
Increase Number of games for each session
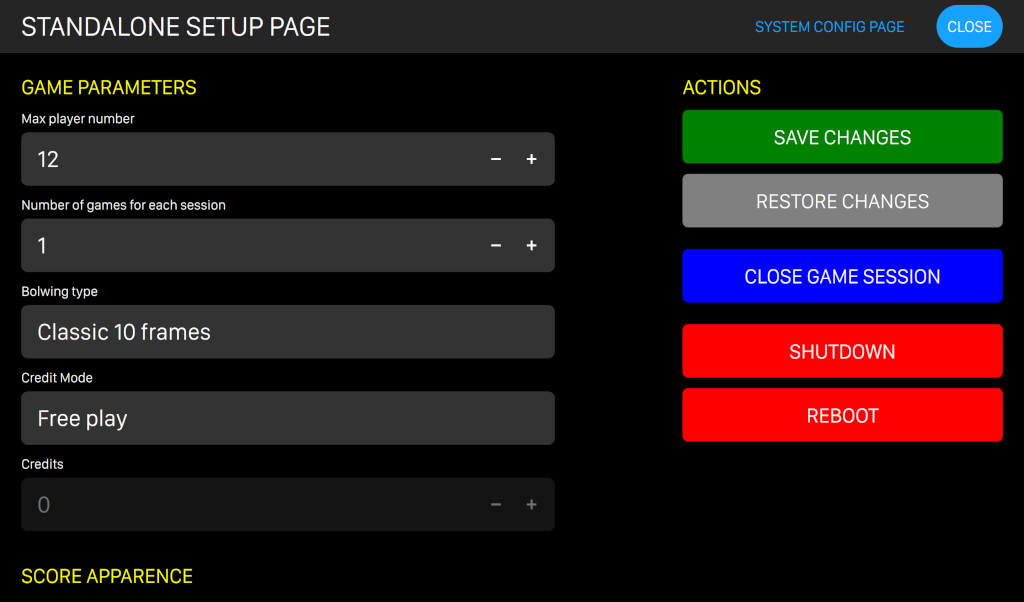(531, 246)
